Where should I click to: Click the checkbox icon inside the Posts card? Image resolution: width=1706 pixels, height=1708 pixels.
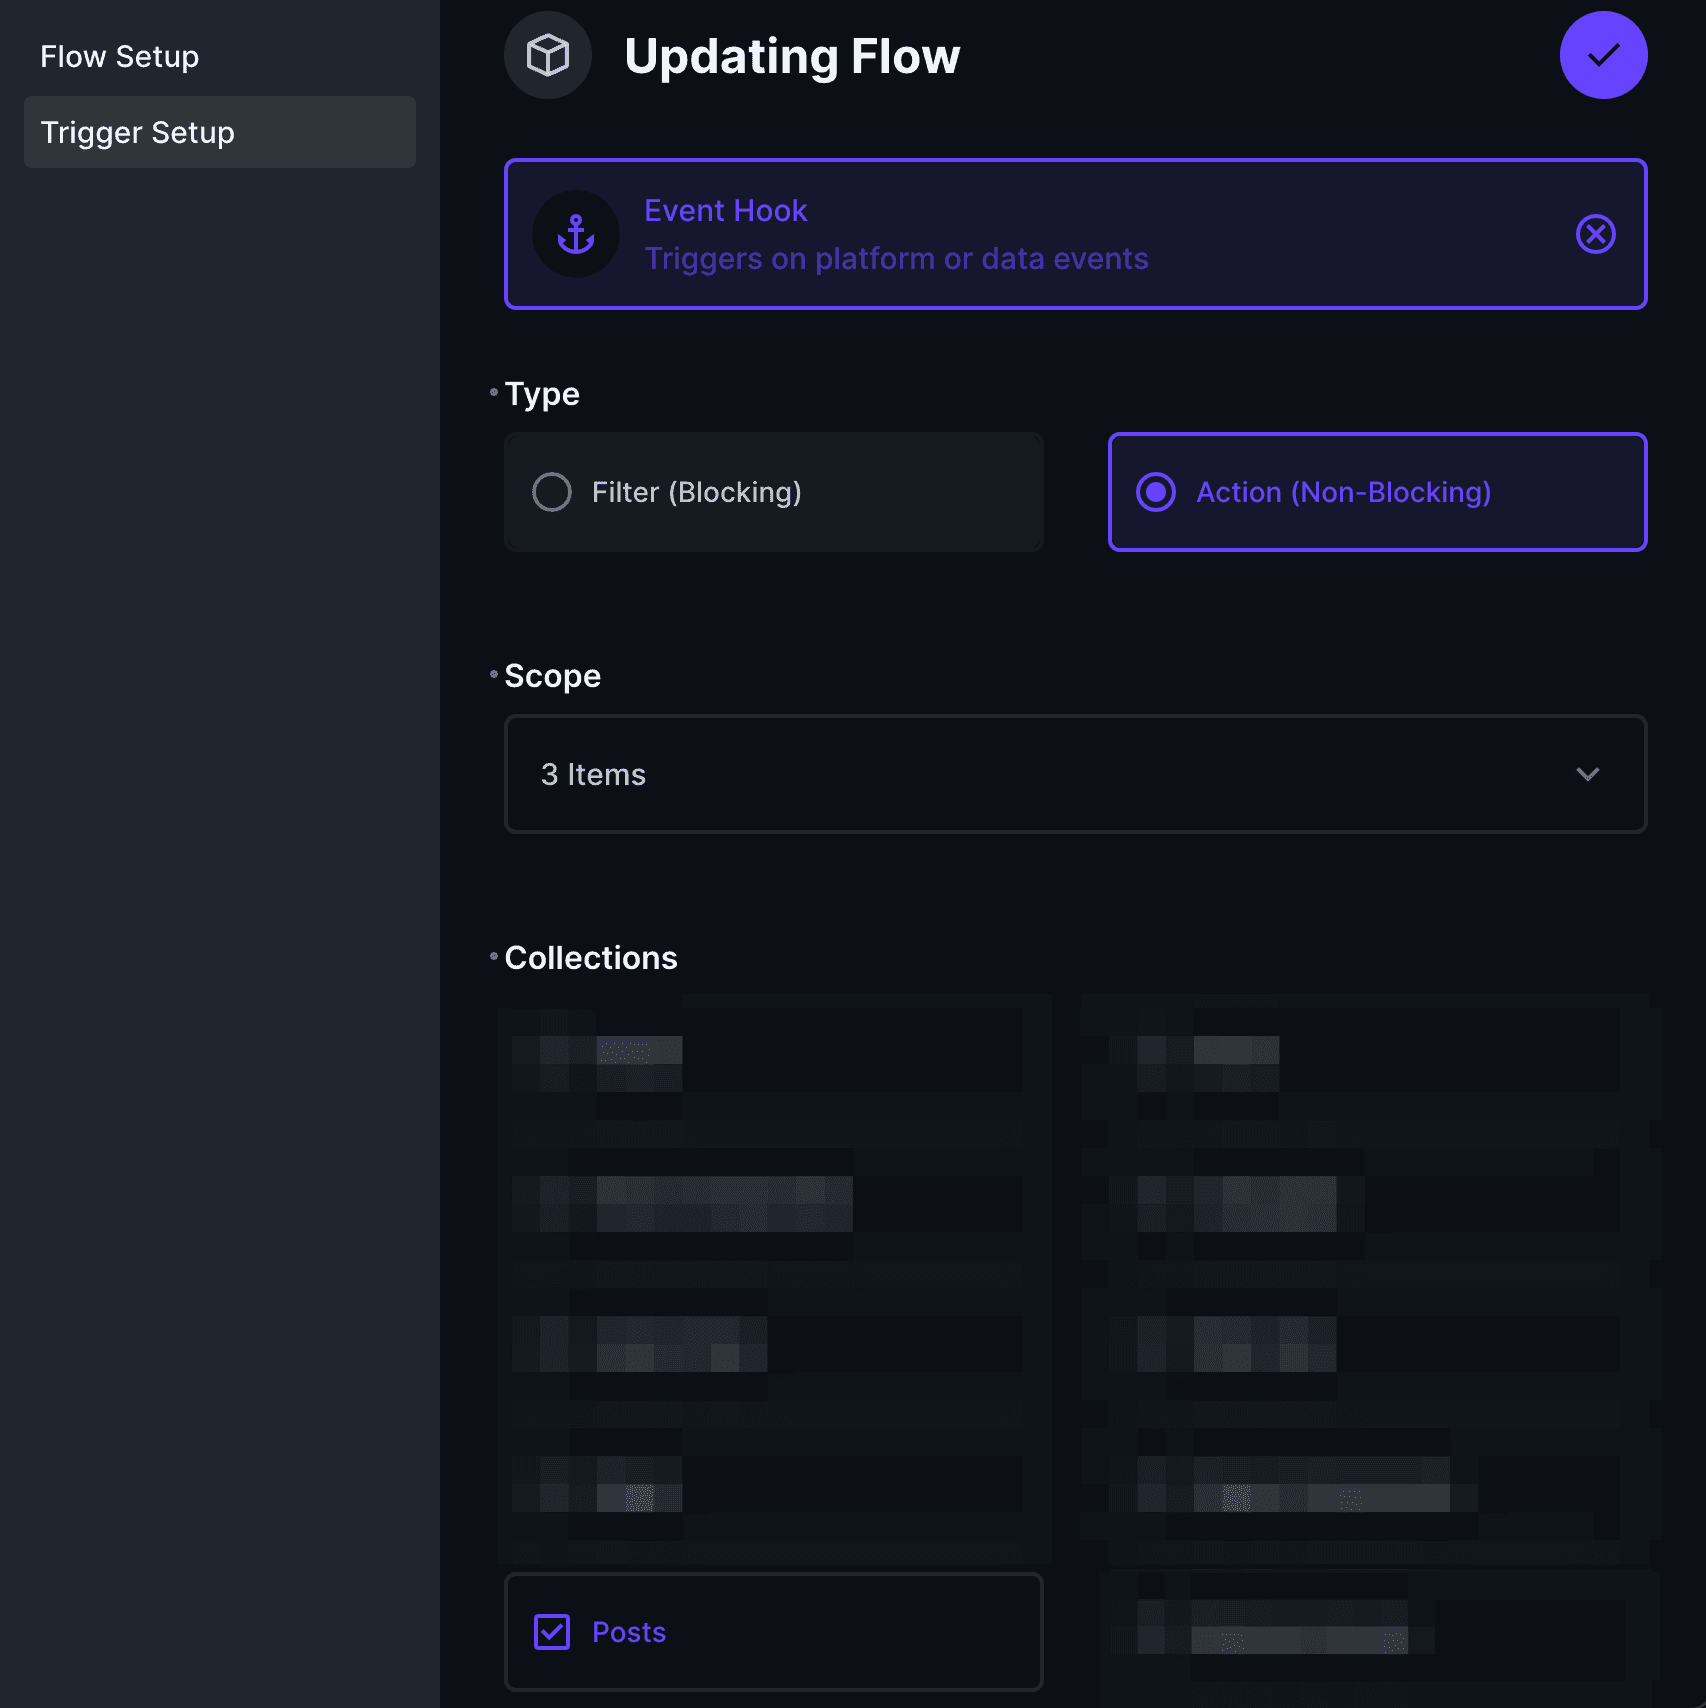click(551, 1632)
